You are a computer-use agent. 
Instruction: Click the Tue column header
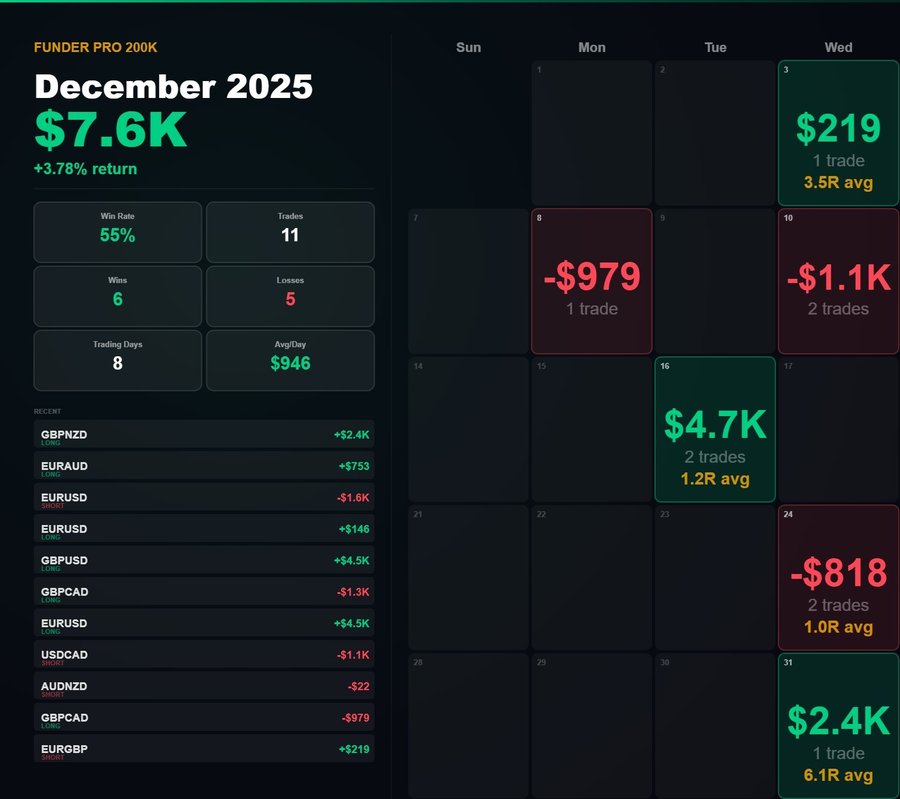(715, 48)
